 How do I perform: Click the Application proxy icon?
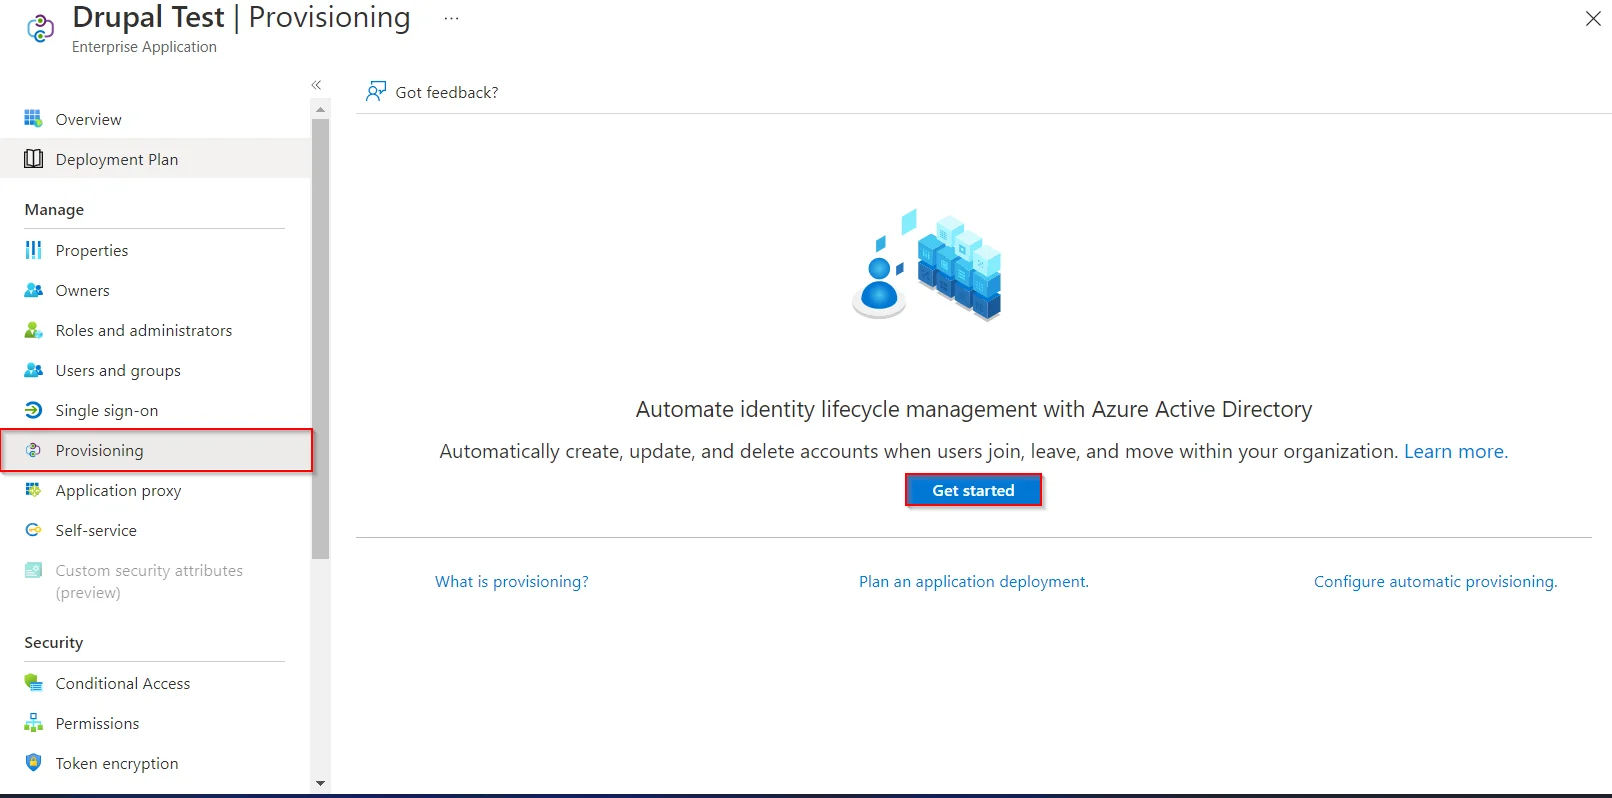coord(33,490)
